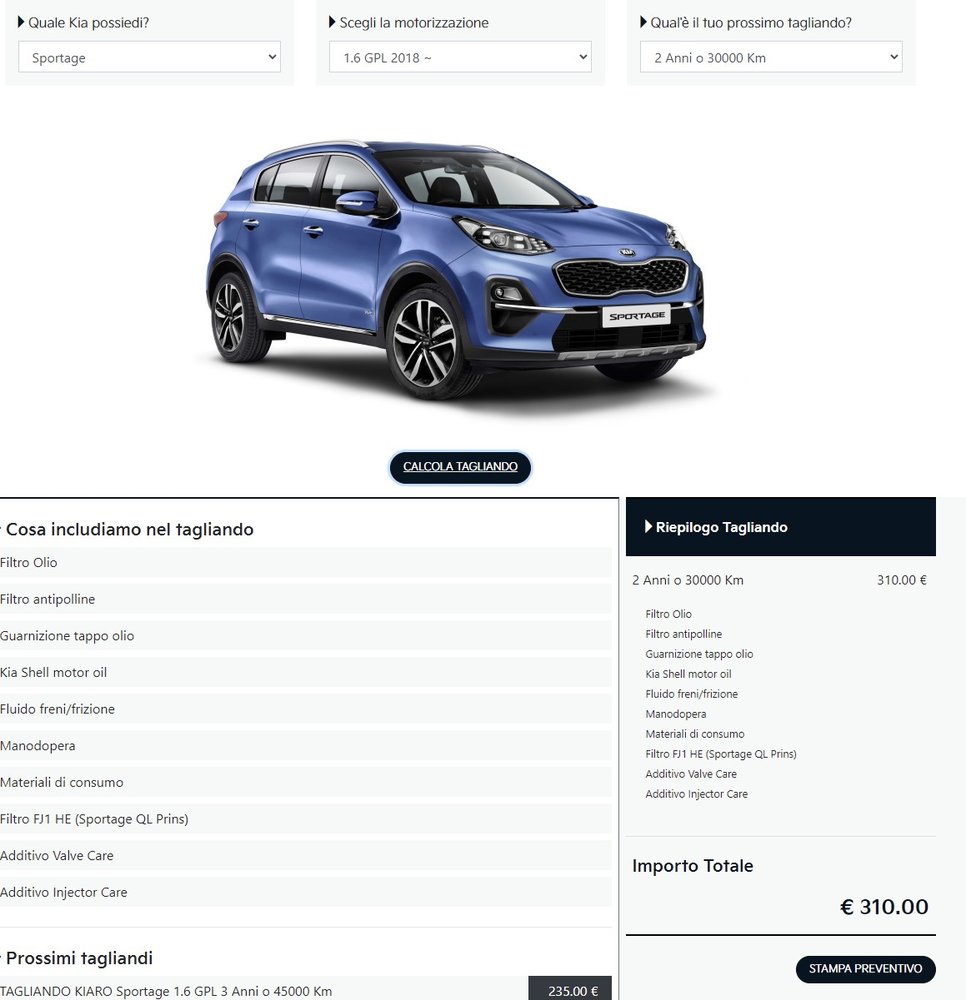
Task: Click the triangle icon beside Scegli la motorizzazione
Action: [332, 22]
